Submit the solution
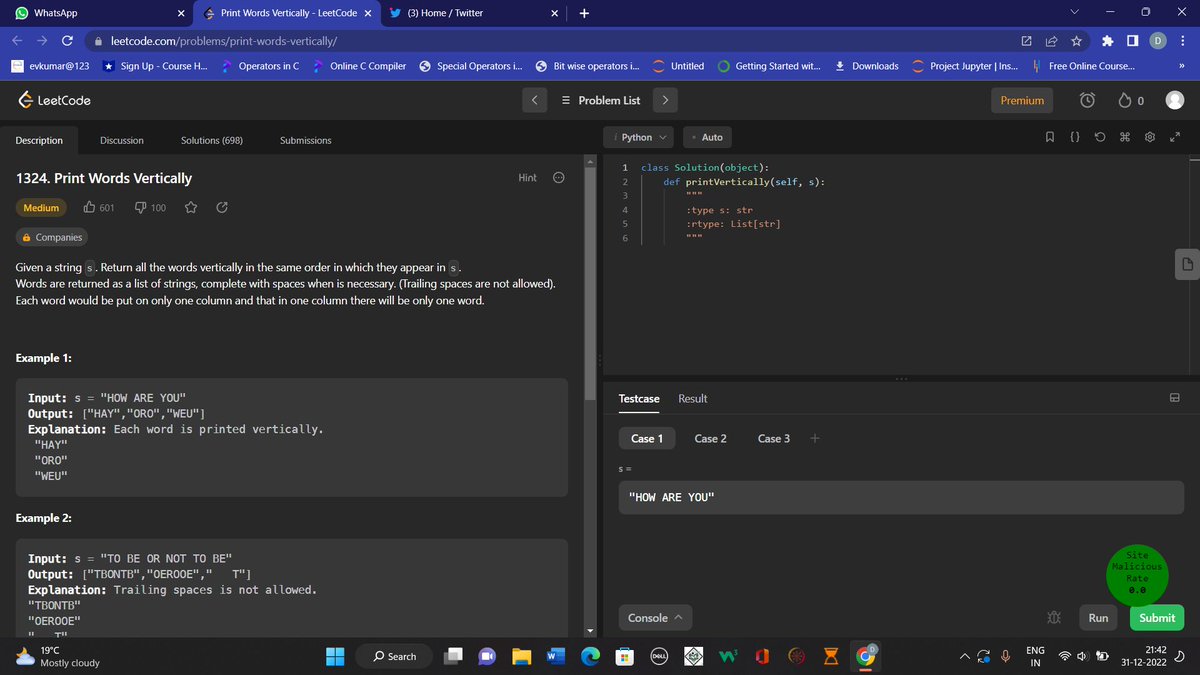Screen dimensions: 1200x675 [1157, 618]
